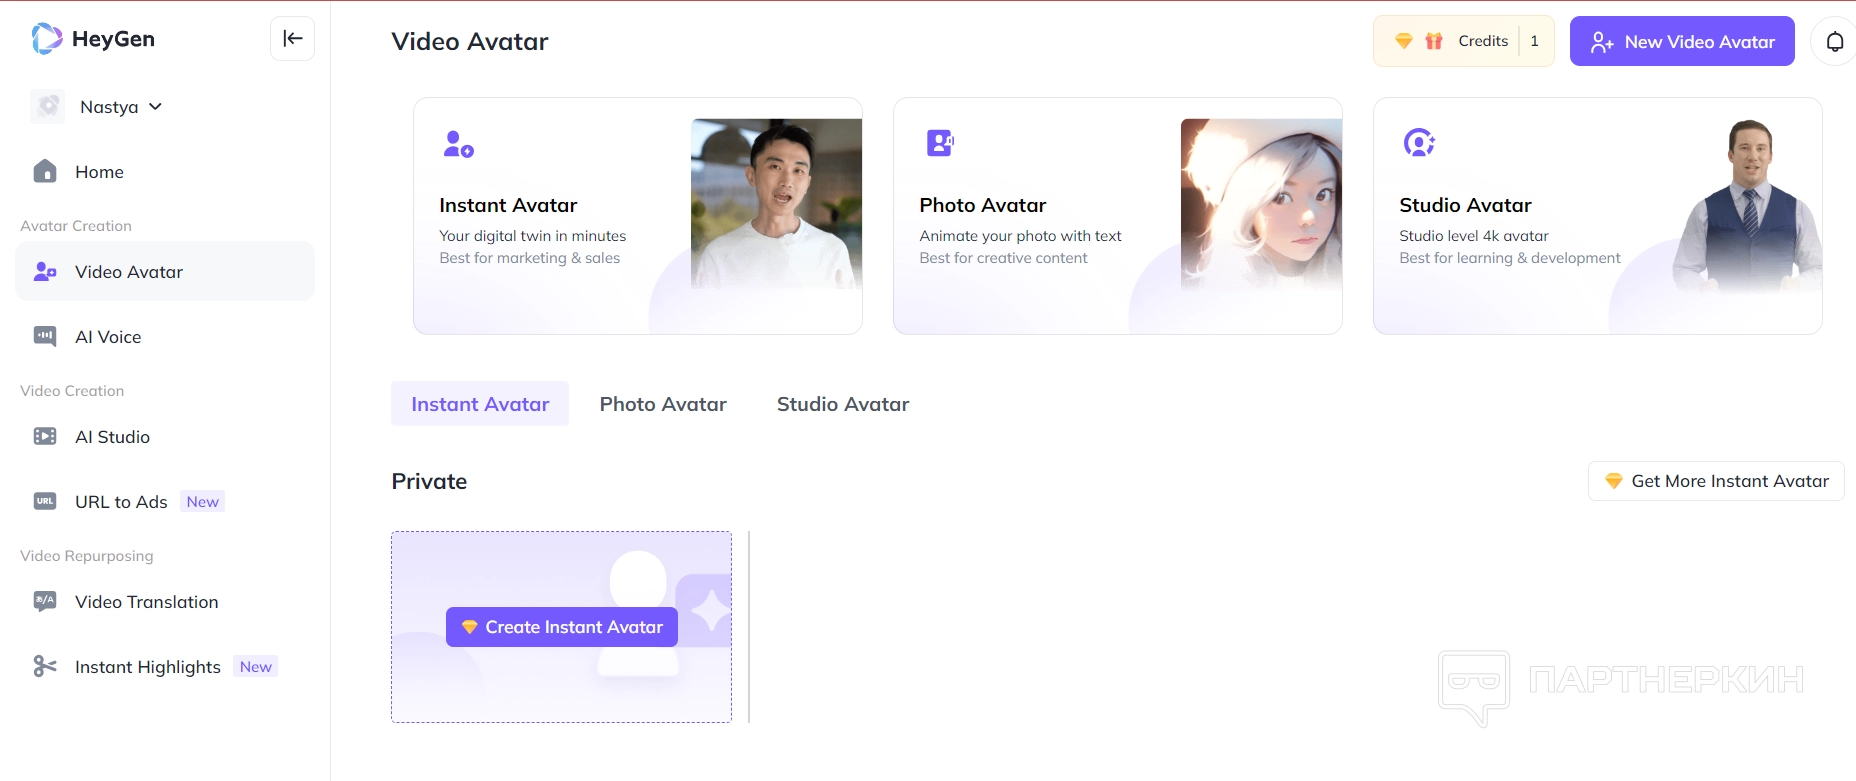The height and width of the screenshot is (781, 1856).
Task: Click the Private section heading
Action: (429, 481)
